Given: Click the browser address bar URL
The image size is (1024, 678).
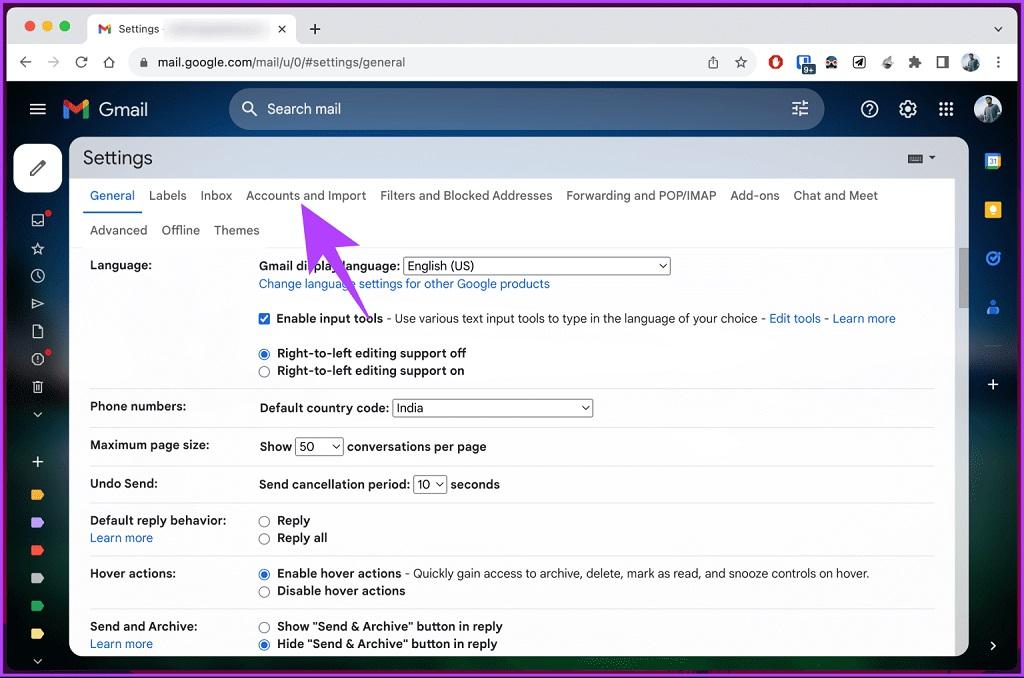Looking at the screenshot, I should click(x=281, y=62).
